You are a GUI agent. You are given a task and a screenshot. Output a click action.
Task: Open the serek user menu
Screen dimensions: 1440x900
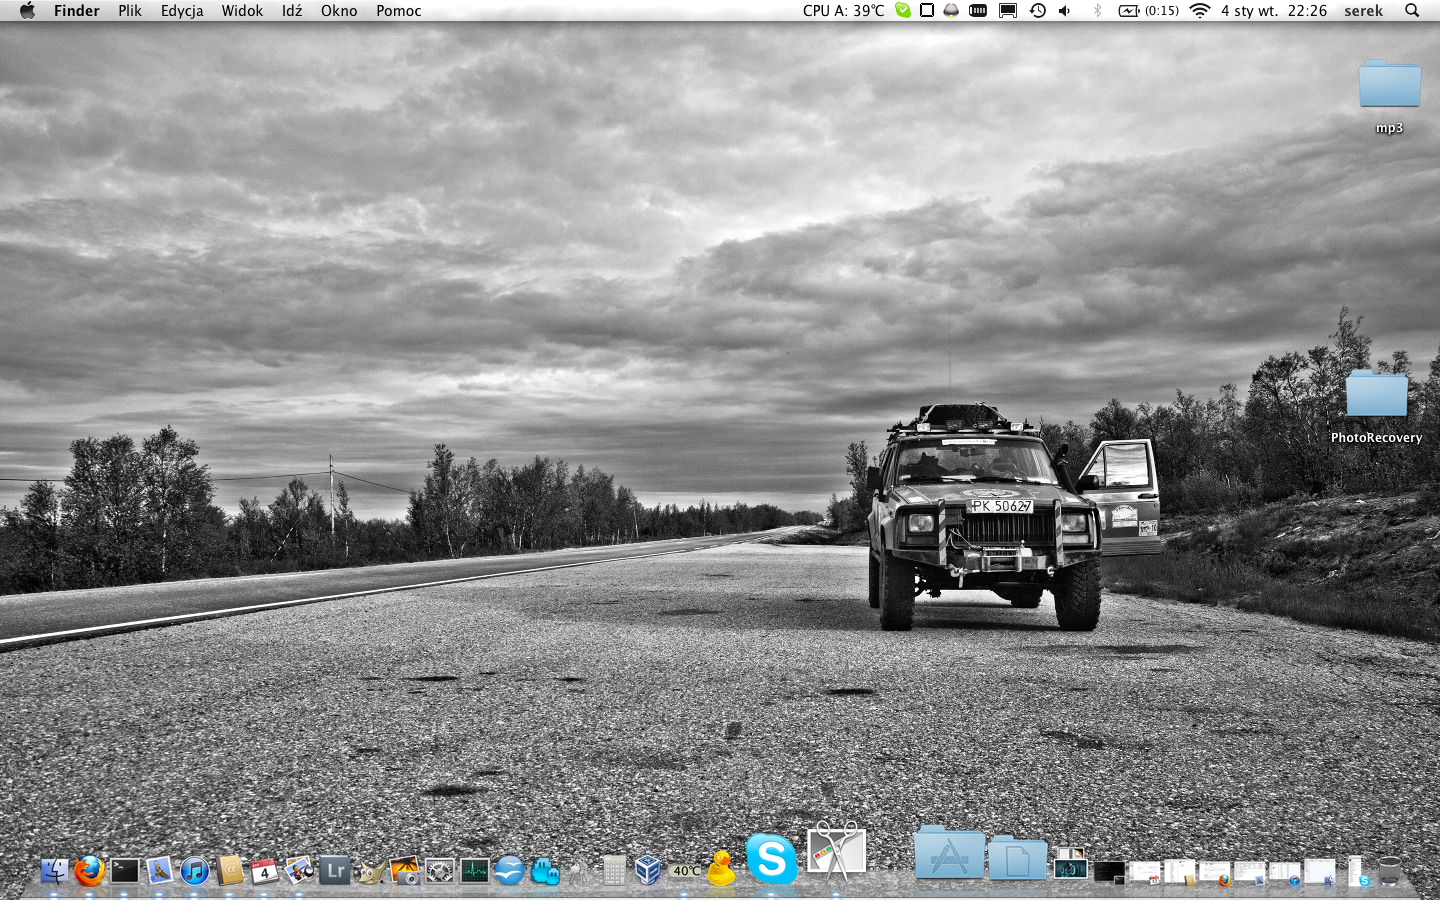(x=1363, y=10)
